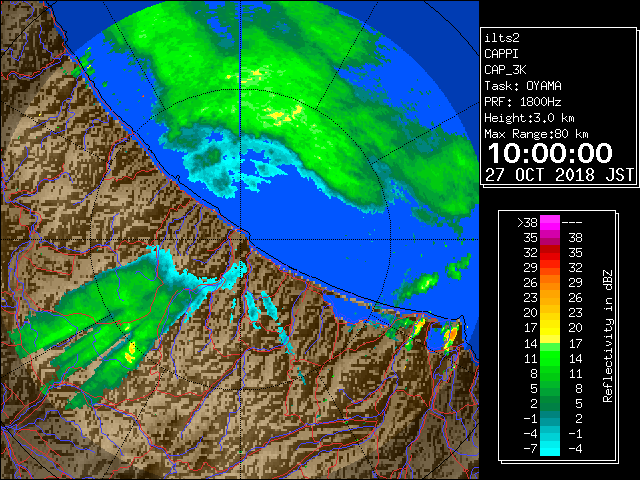Click the "---" legend label

tap(572, 223)
